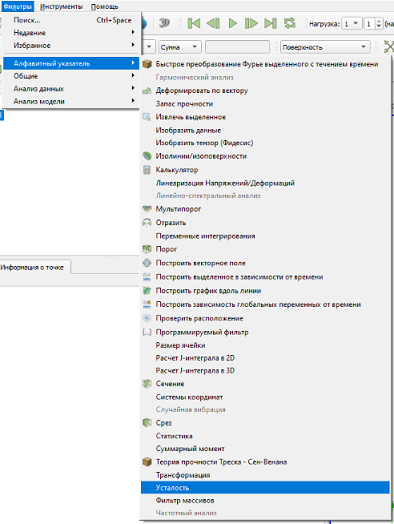Screen dimensions: 394x524
Task: Click the Отразить icon
Action: click(x=147, y=223)
